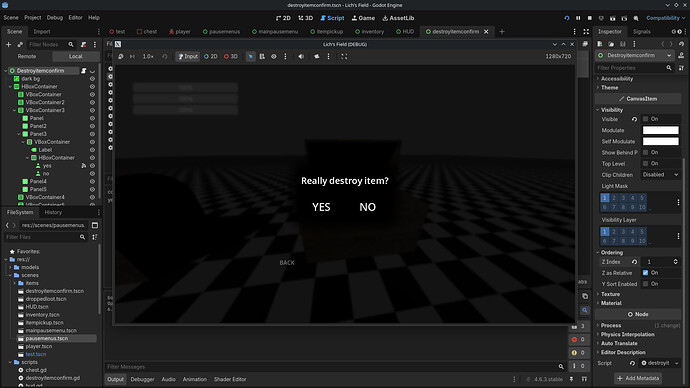
Task: Enable Show Behind Parent checkbox
Action: 646,153
